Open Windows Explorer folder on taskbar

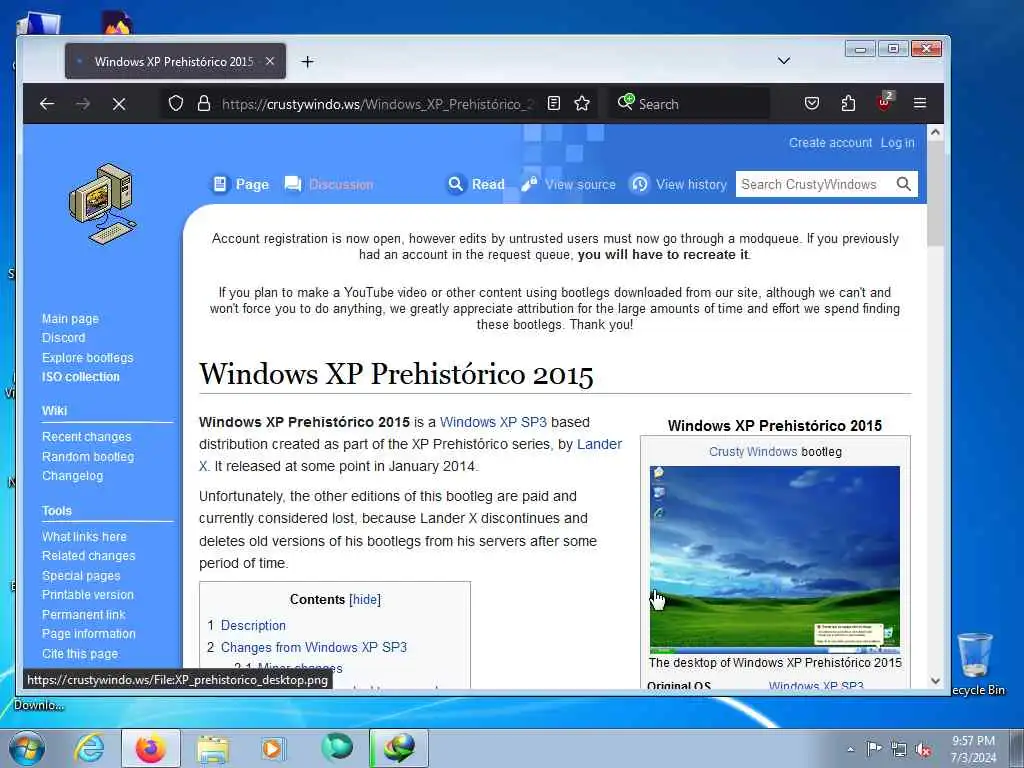213,748
